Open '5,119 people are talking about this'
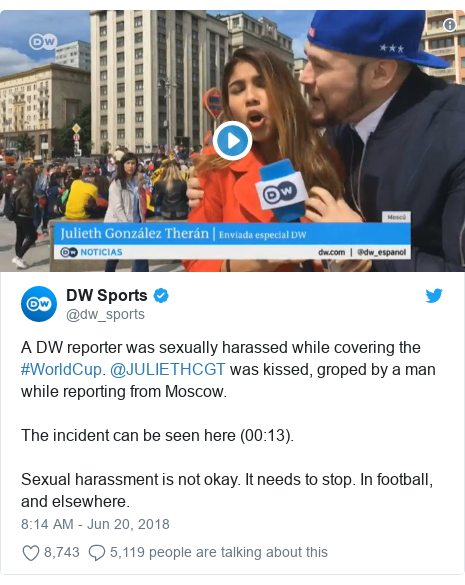Viewport: 465px width, 585px height. pyautogui.click(x=219, y=552)
